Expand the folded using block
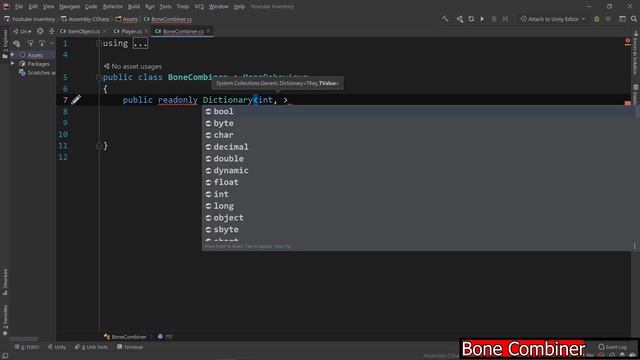640x360 pixels. [140, 43]
